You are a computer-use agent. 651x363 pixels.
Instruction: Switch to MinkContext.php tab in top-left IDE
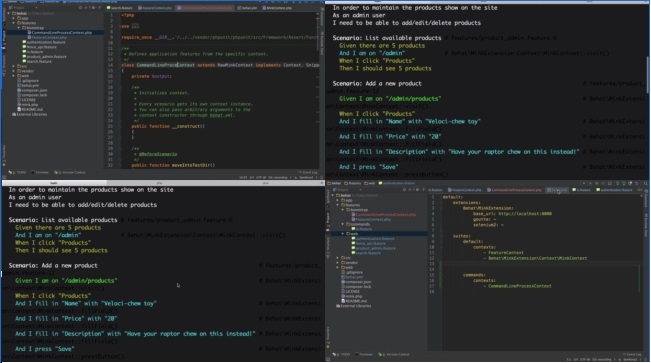pyautogui.click(x=277, y=8)
